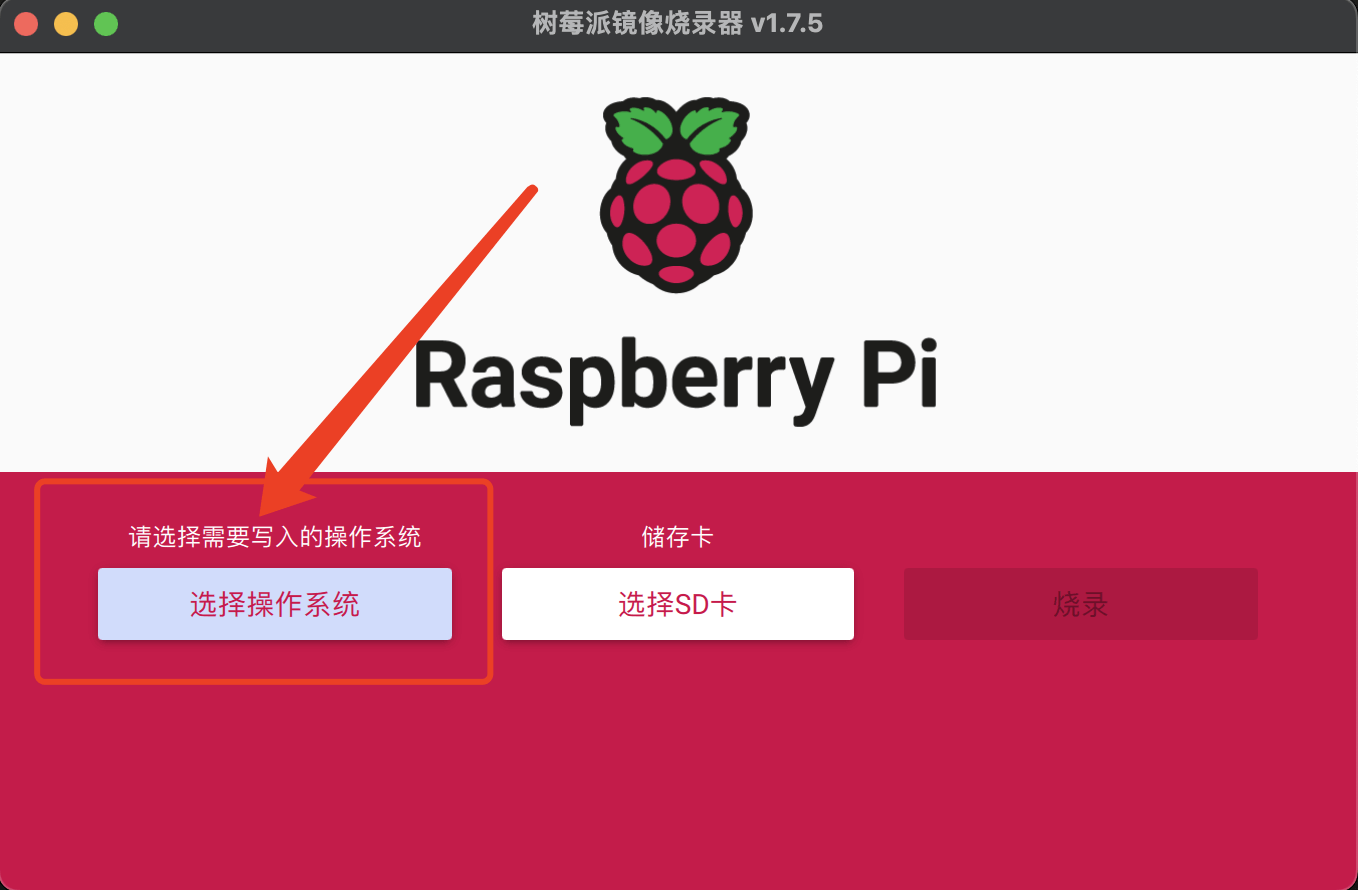Start writing with the 烧录 button
The height and width of the screenshot is (890, 1358).
pos(1081,604)
